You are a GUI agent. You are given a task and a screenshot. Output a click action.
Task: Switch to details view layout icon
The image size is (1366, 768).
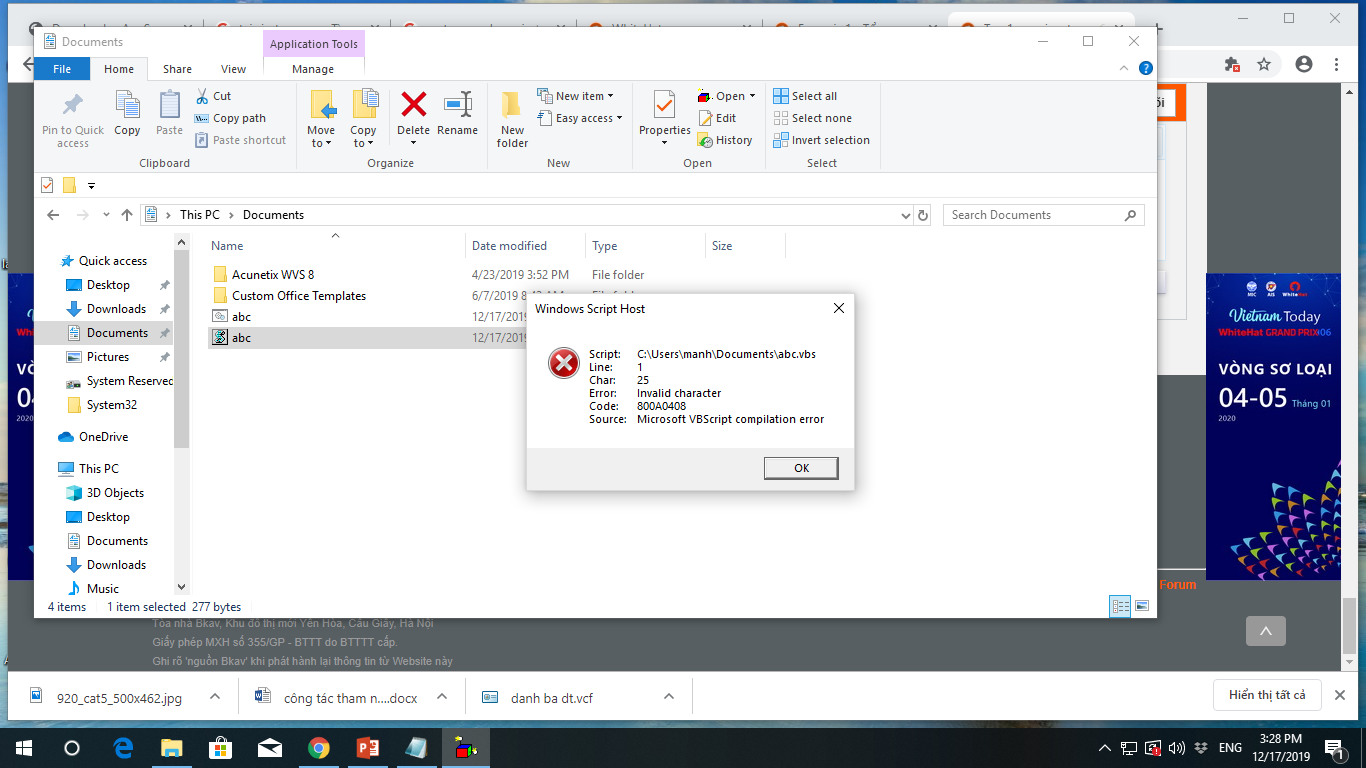1121,606
